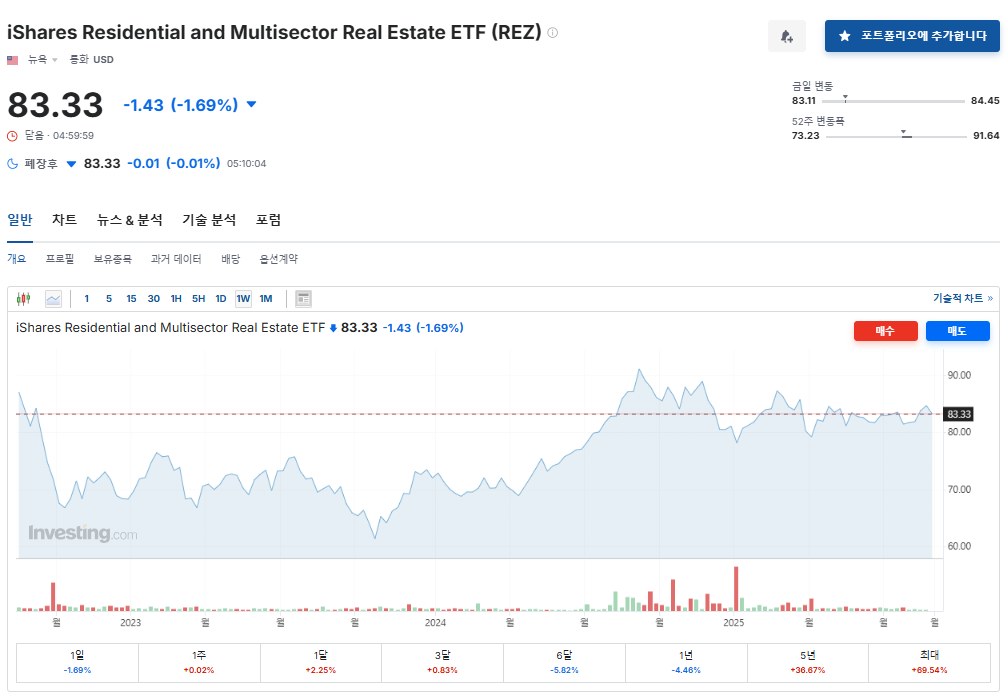Select the 과거 데이터 sub-tab
Viewport: 1008px width, 695px height.
tap(176, 258)
